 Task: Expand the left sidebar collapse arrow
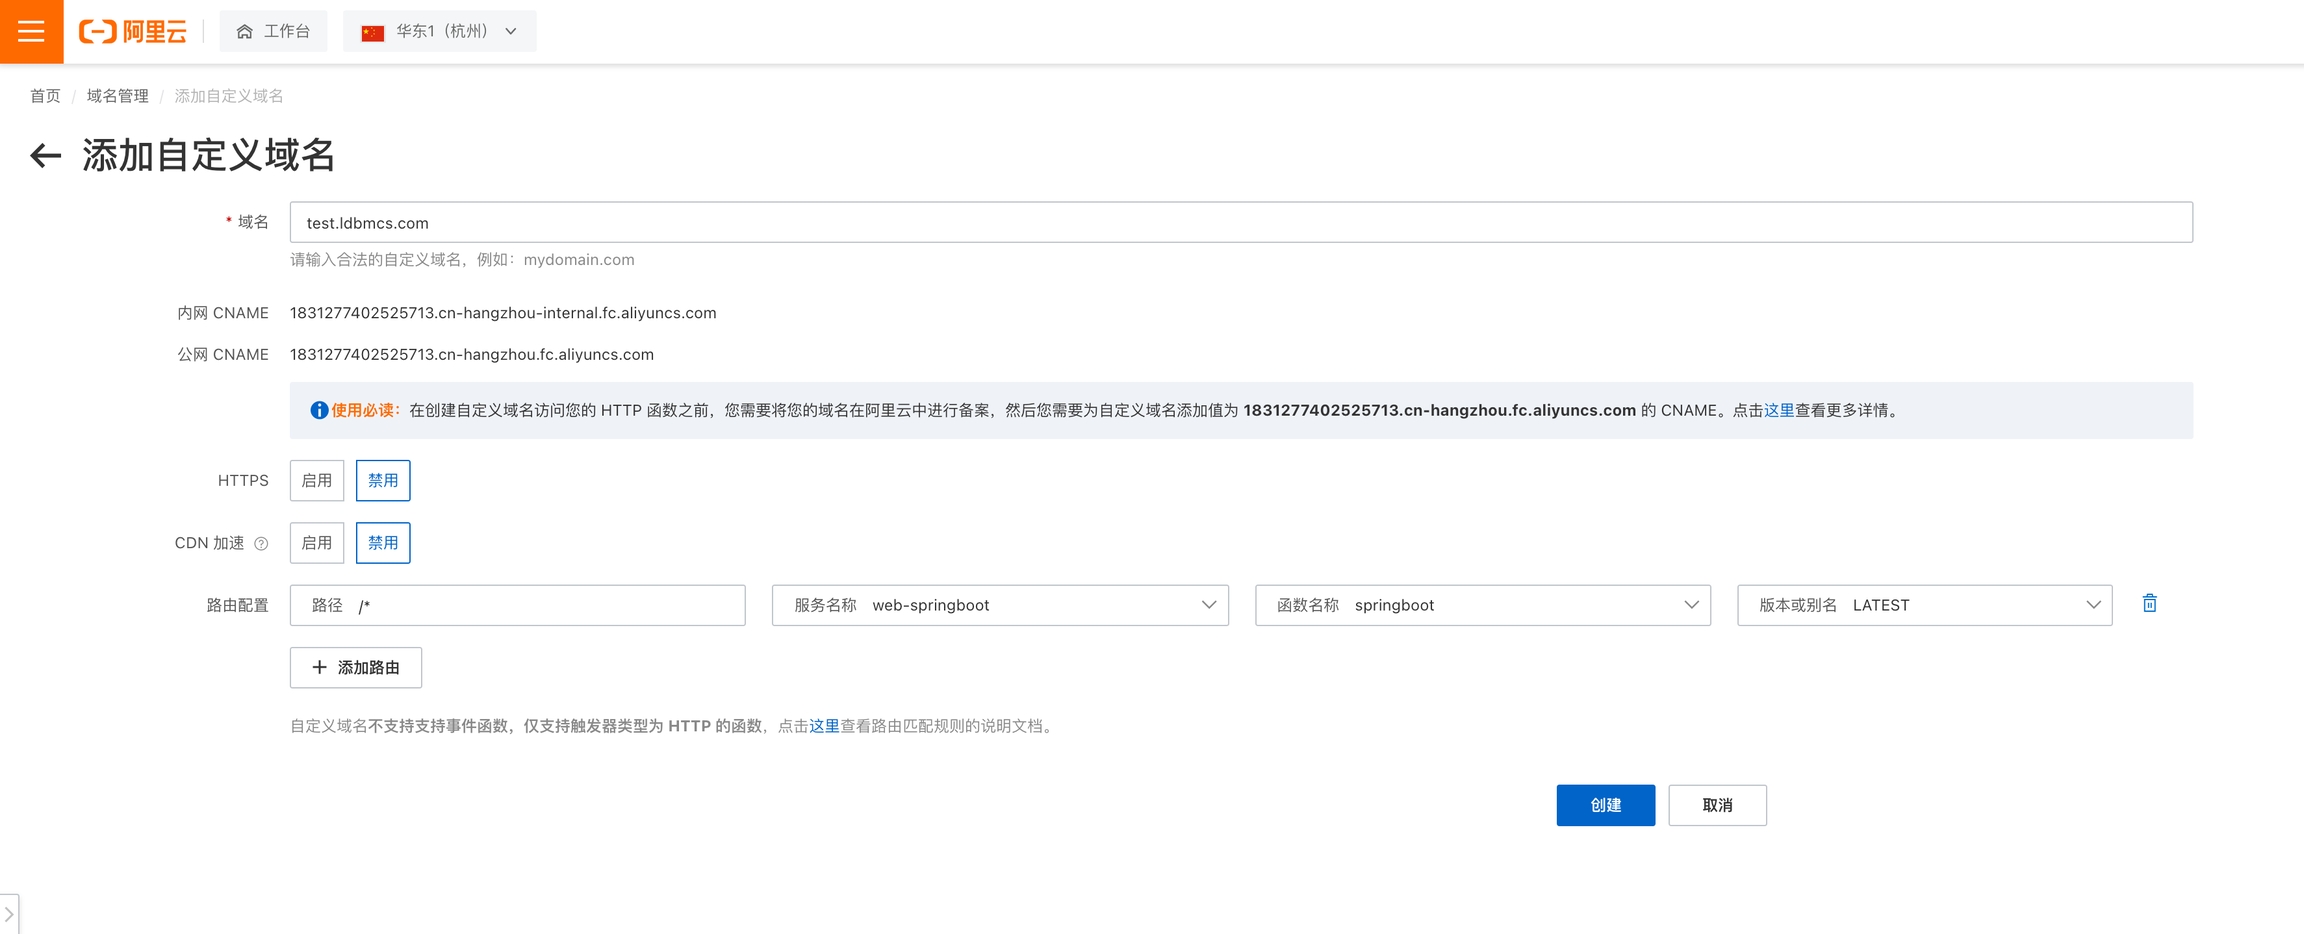[9, 914]
